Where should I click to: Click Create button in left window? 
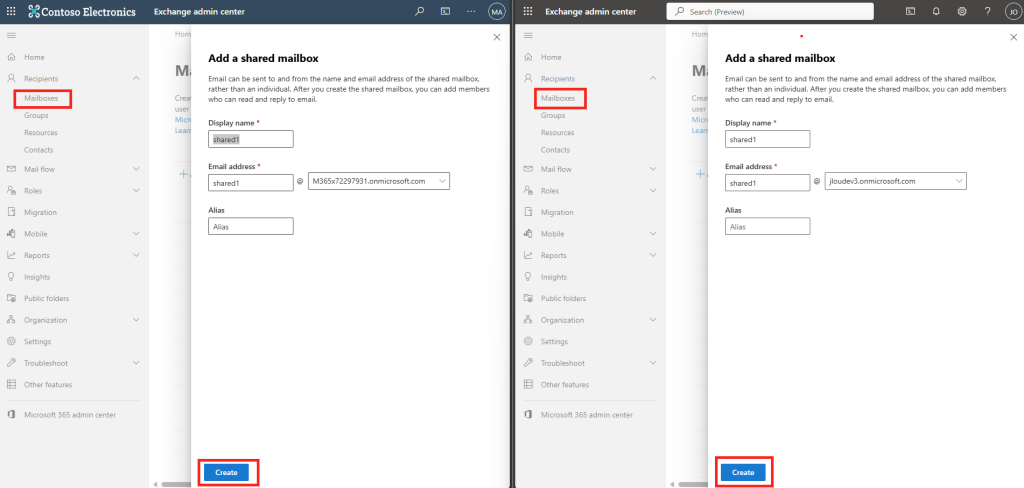tap(227, 472)
